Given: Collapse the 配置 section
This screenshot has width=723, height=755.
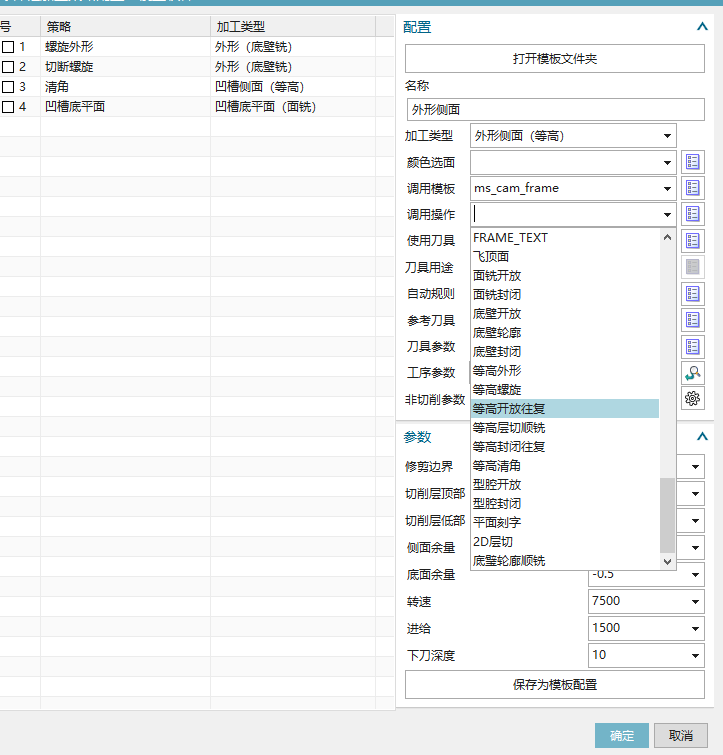Looking at the screenshot, I should (x=702, y=26).
